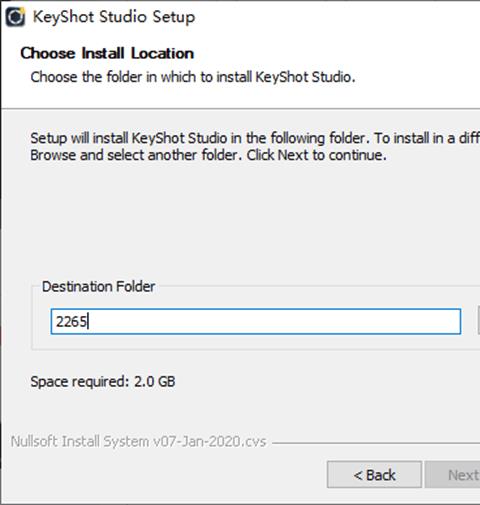Image resolution: width=480 pixels, height=505 pixels.
Task: Click the grayed-out Next button
Action: click(452, 475)
